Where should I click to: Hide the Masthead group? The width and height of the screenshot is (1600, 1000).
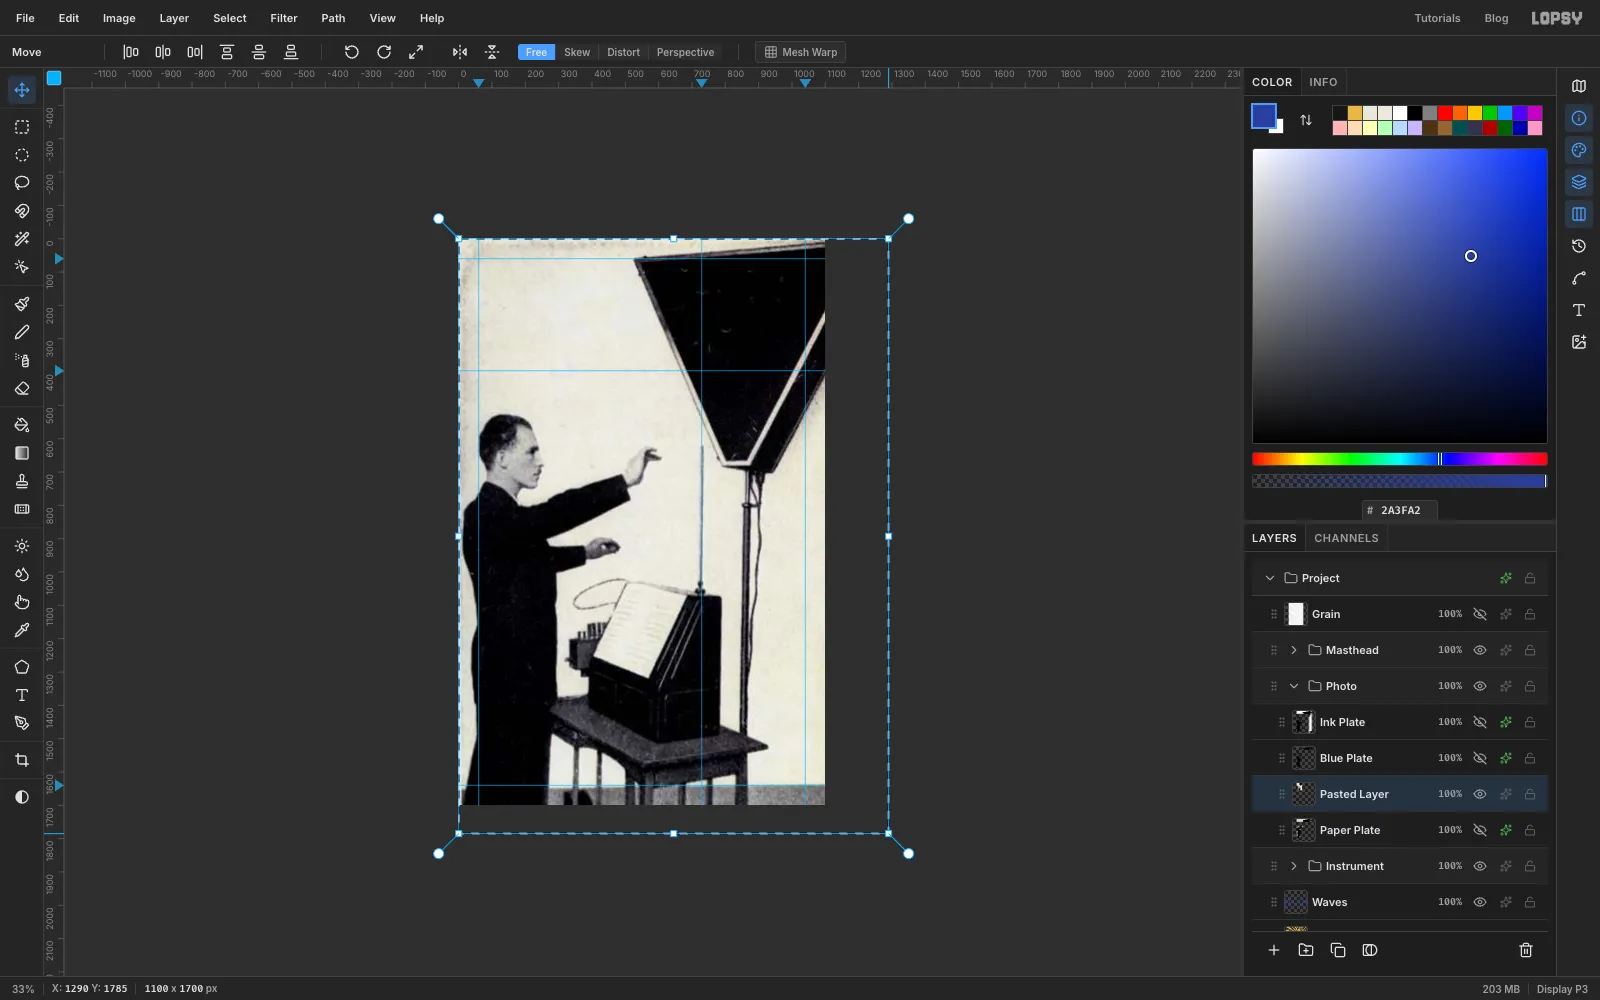(x=1480, y=650)
